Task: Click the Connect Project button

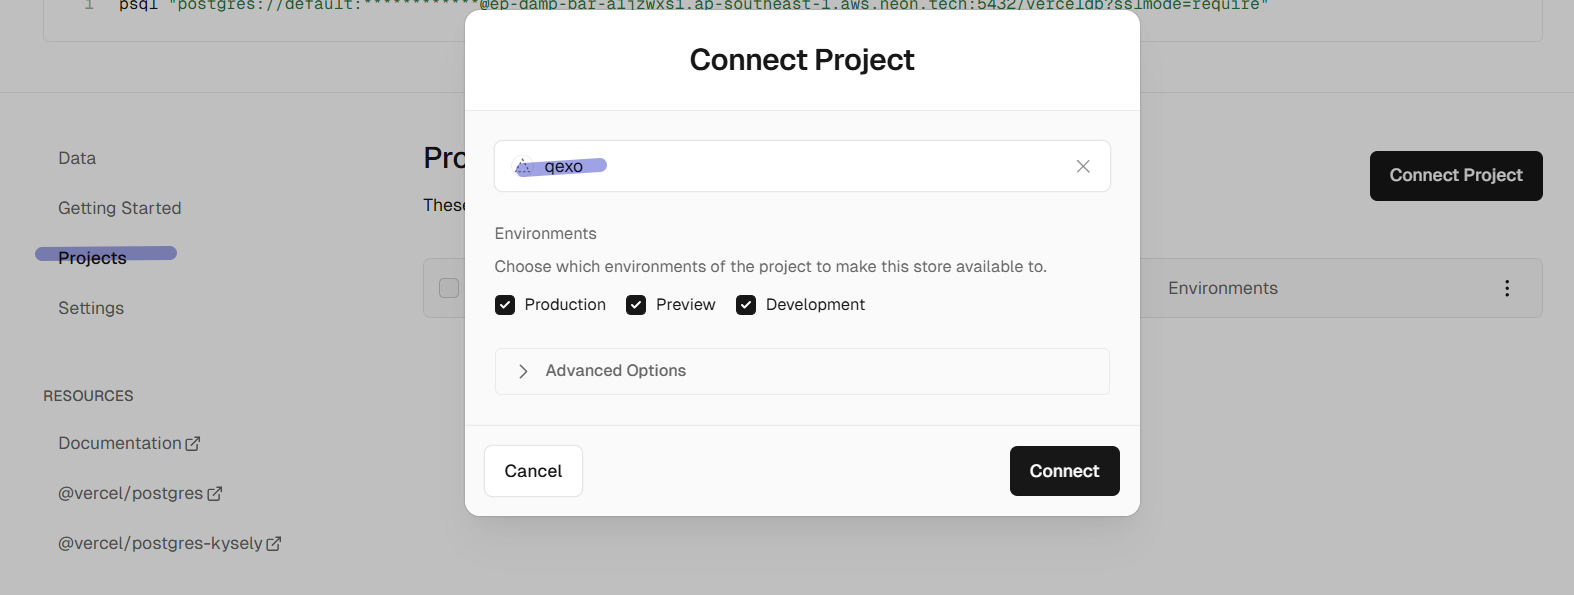Action: (1455, 176)
